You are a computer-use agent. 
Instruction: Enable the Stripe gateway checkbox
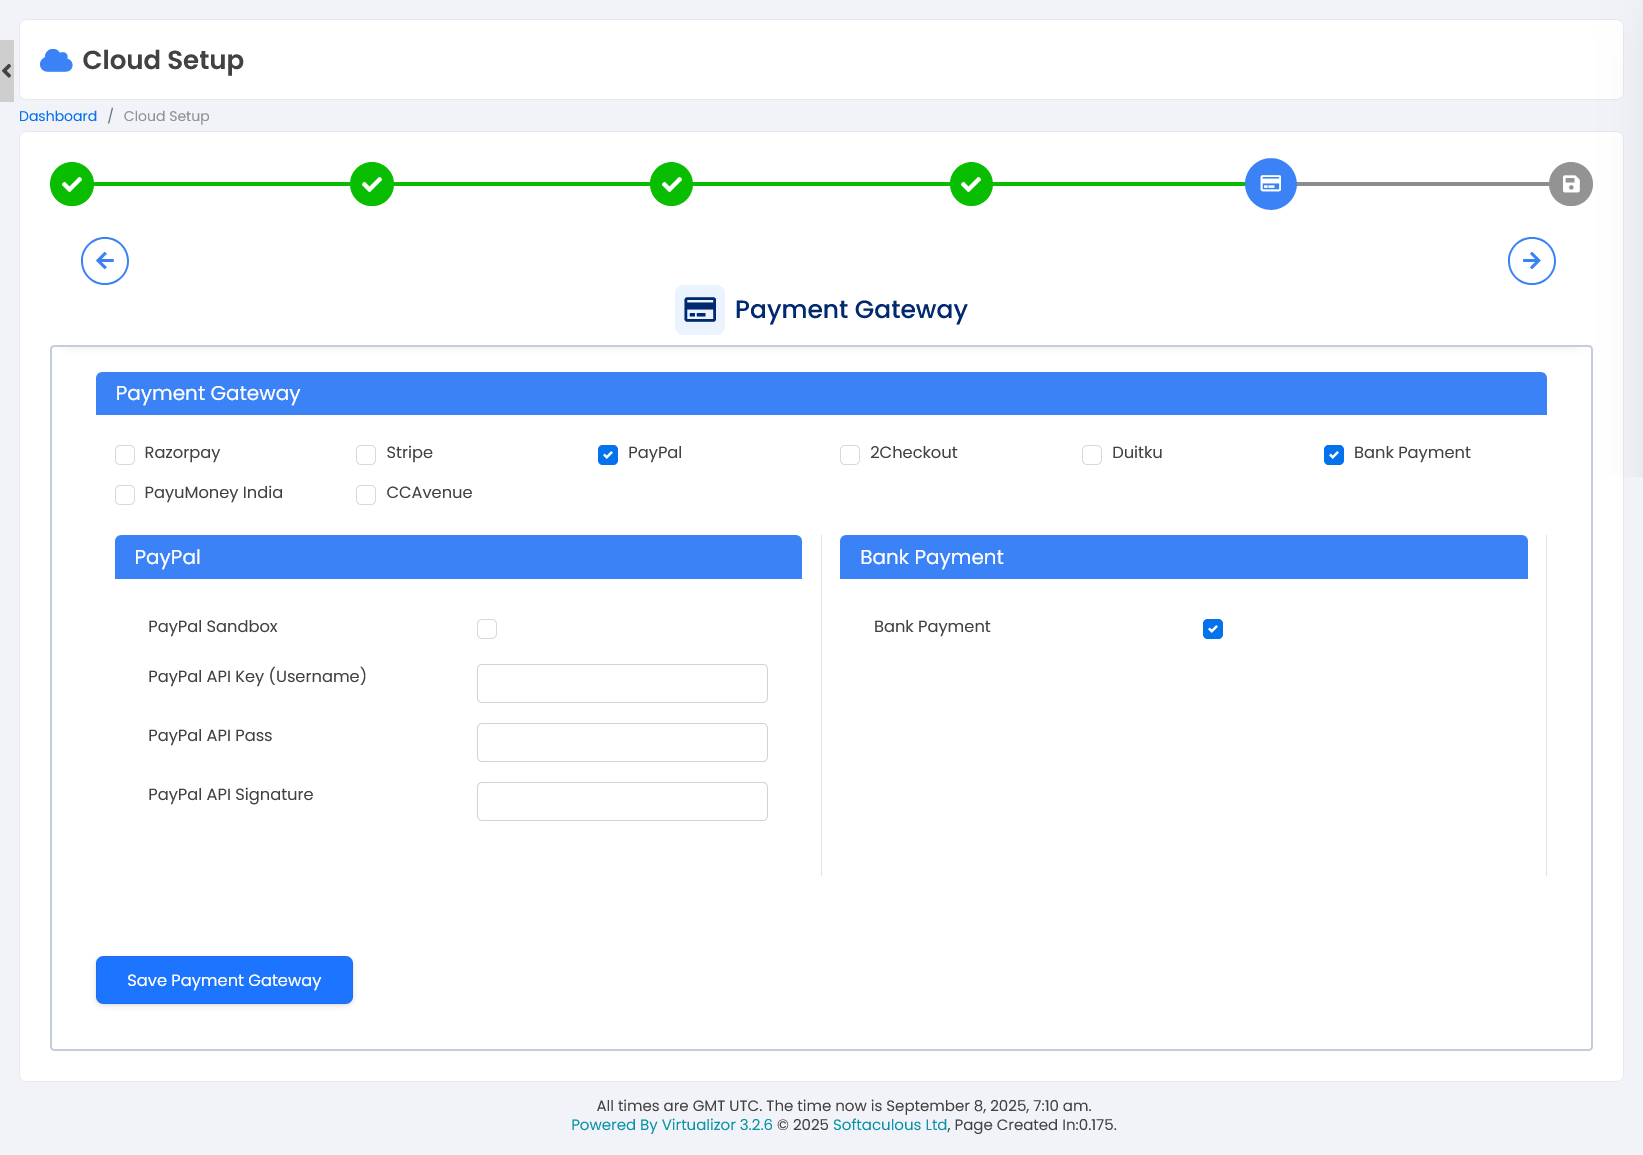click(x=366, y=455)
